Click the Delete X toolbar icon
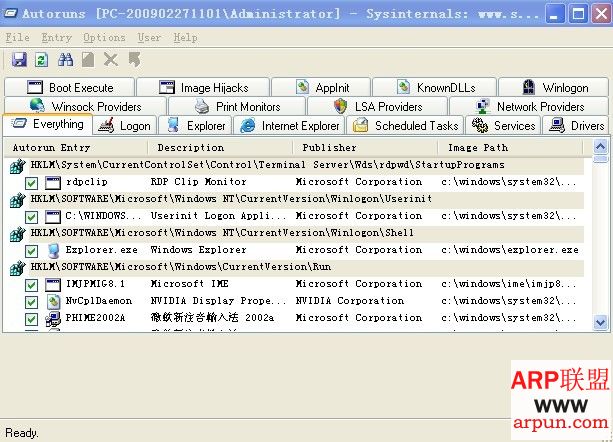Screen dimensions: 613x442 [x=111, y=60]
